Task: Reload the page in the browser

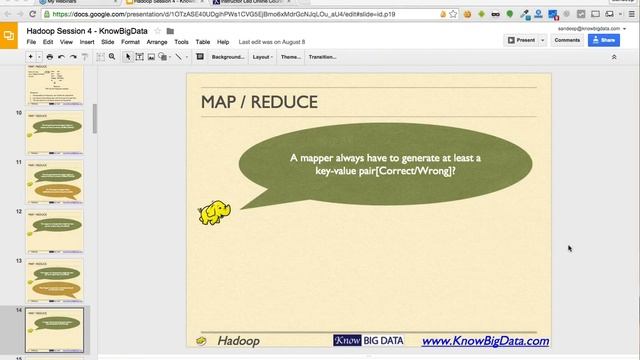Action: (x=33, y=14)
